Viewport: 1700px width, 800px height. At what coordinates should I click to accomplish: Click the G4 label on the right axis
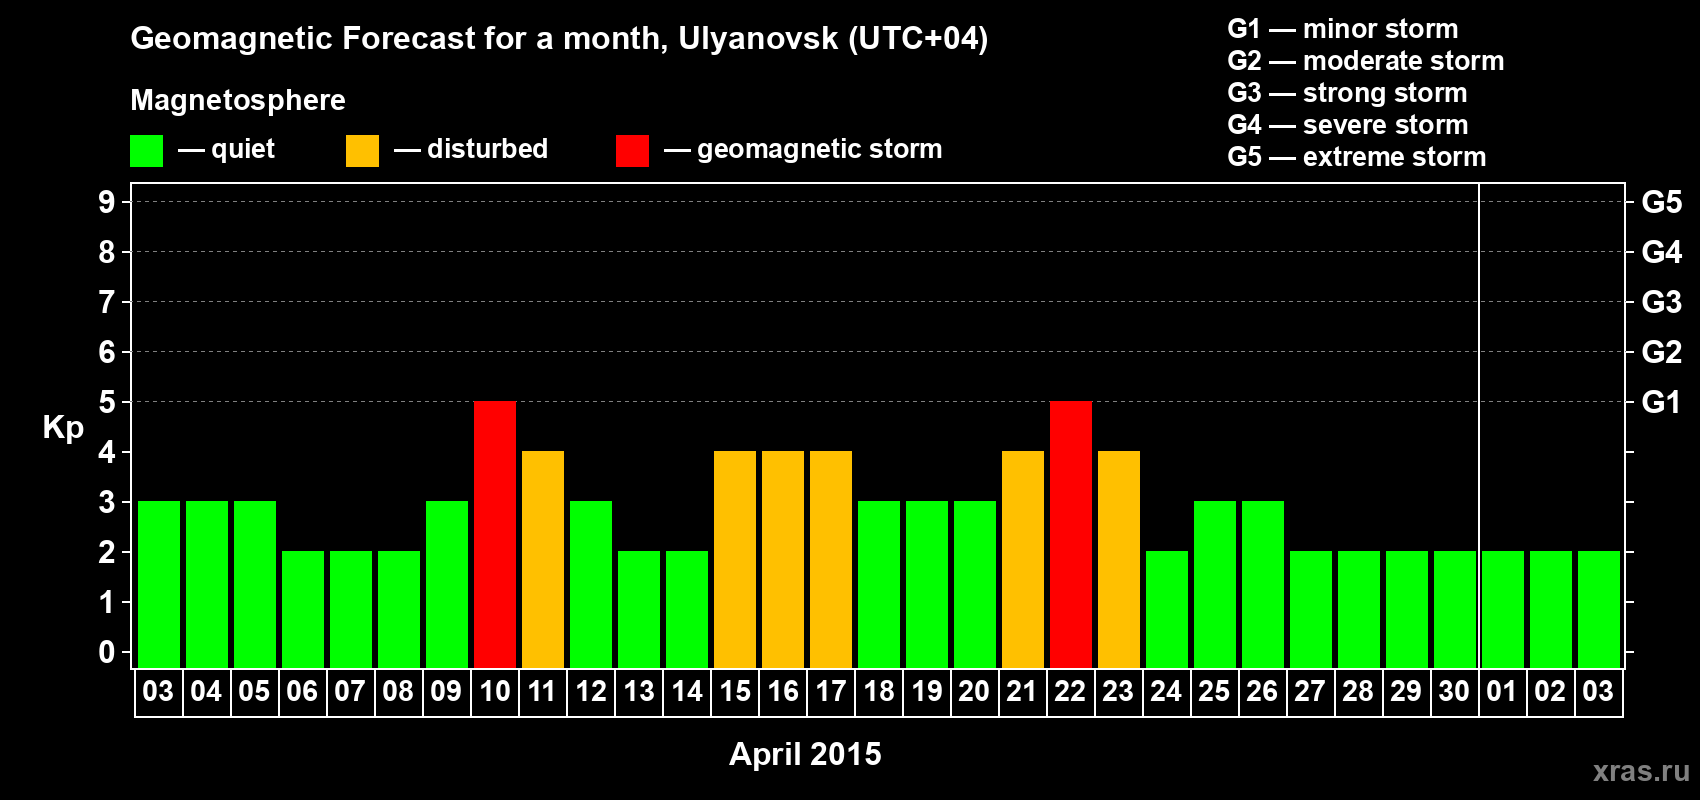[1662, 252]
